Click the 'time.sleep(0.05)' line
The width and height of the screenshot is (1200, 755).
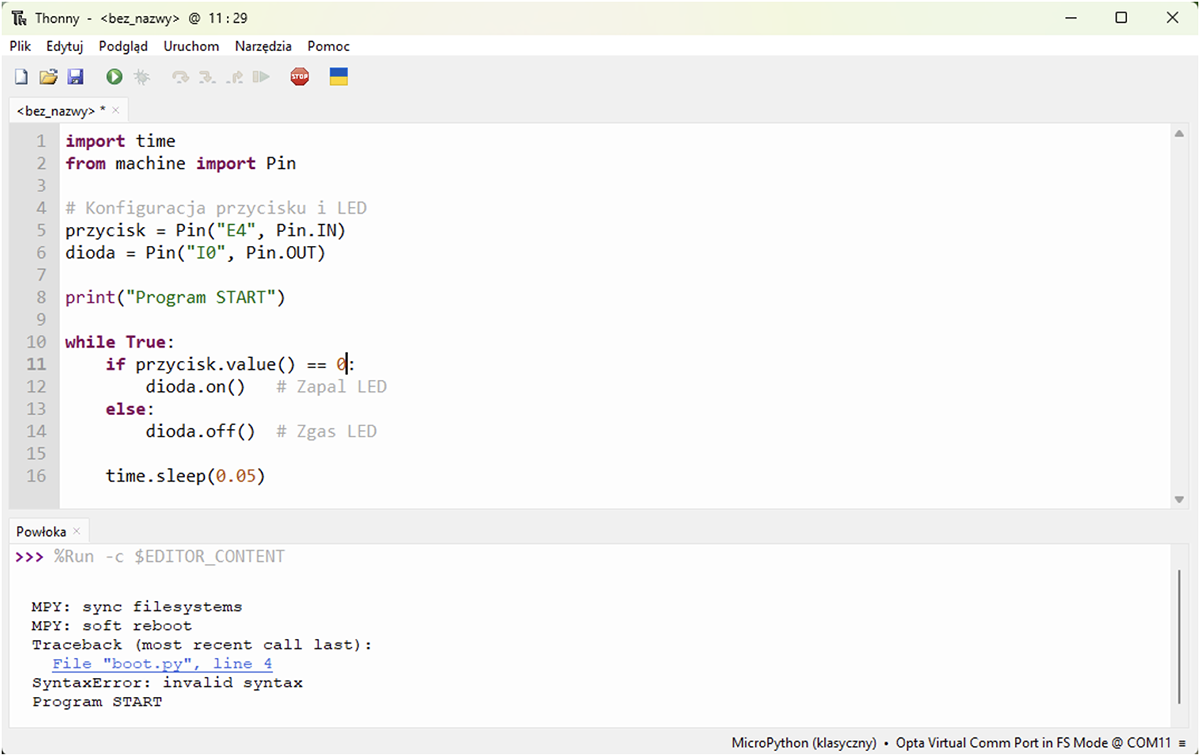click(185, 476)
